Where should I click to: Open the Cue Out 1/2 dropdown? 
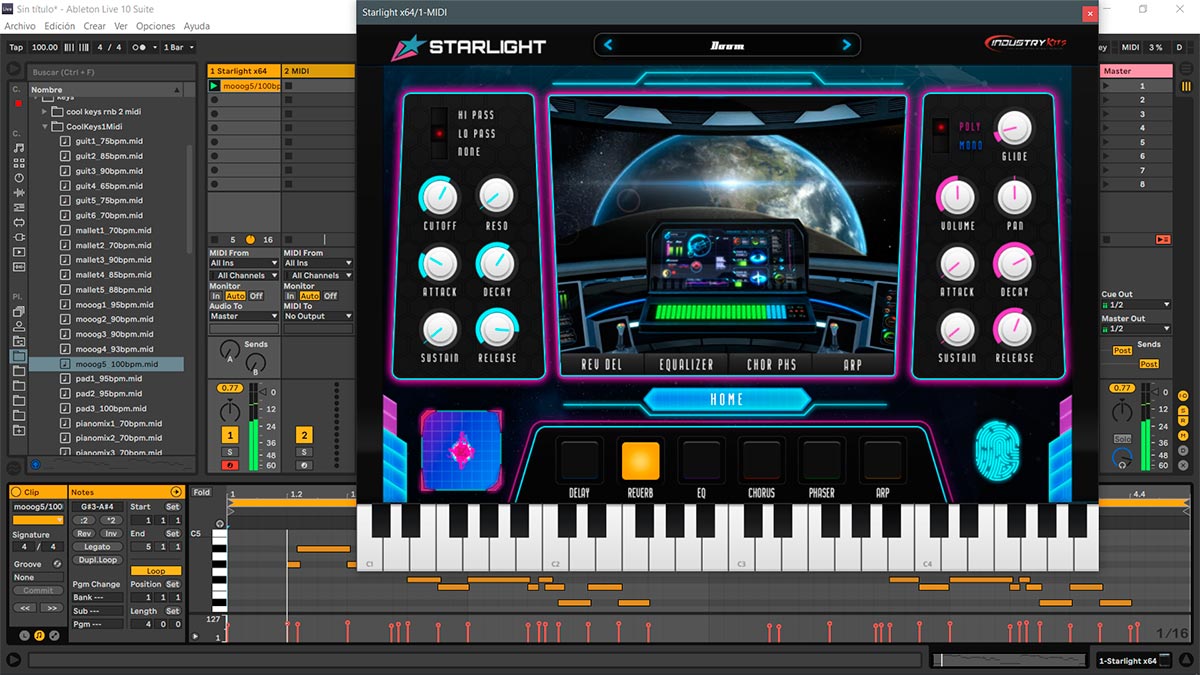pyautogui.click(x=1135, y=305)
